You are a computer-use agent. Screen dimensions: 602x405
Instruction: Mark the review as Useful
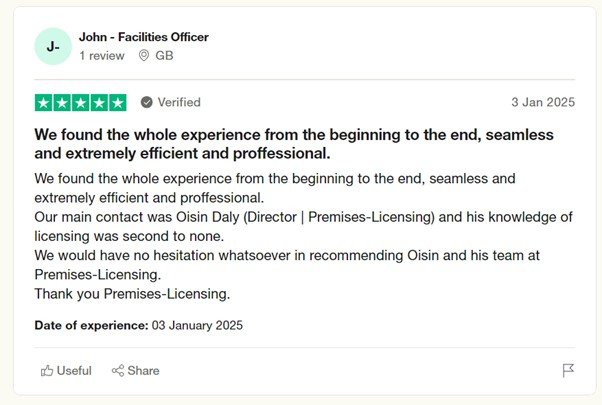[66, 370]
